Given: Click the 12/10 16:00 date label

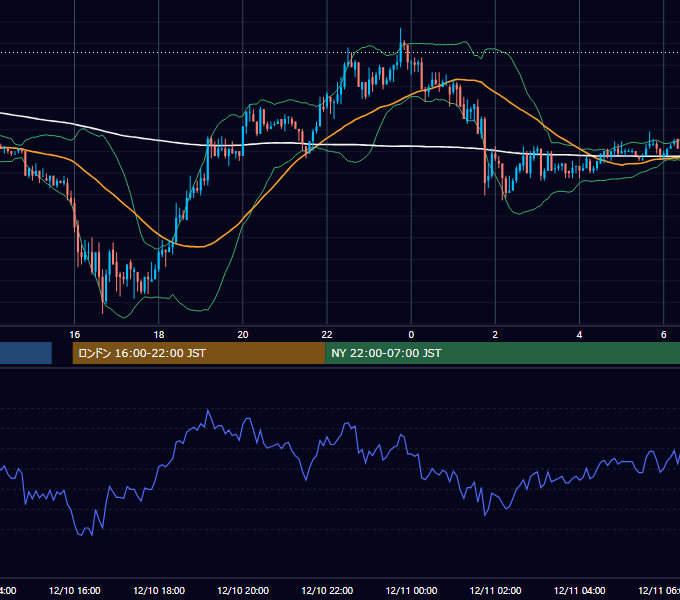Looking at the screenshot, I should click(x=75, y=590).
